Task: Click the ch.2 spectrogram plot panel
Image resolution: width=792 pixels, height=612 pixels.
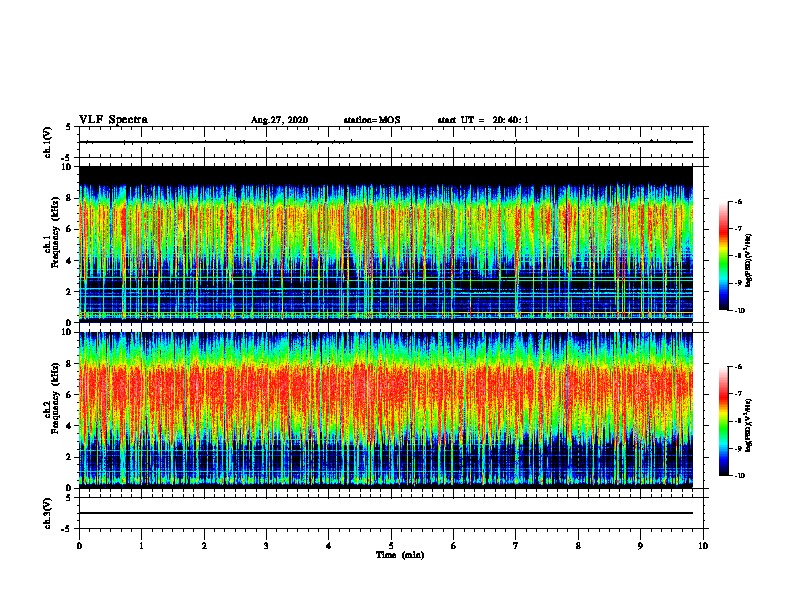Action: point(386,410)
